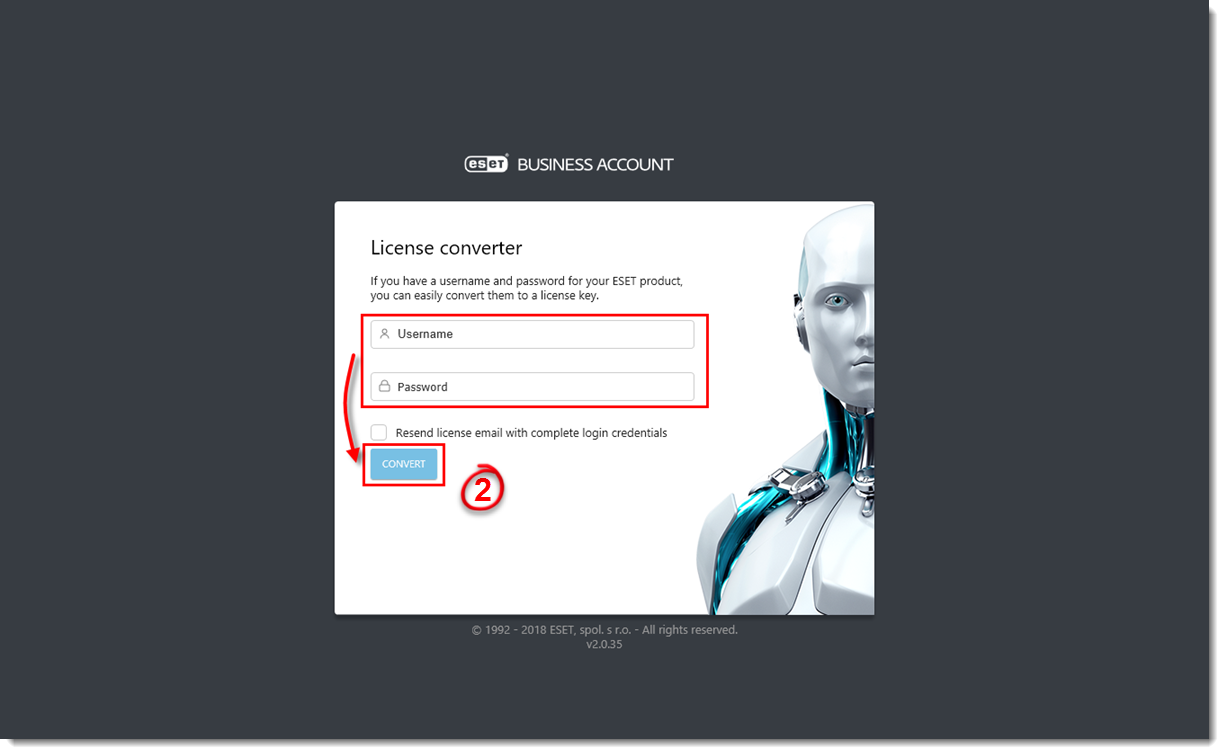Viewport: 1224px width, 754px height.
Task: Click the user silhouette icon in Username
Action: click(384, 334)
